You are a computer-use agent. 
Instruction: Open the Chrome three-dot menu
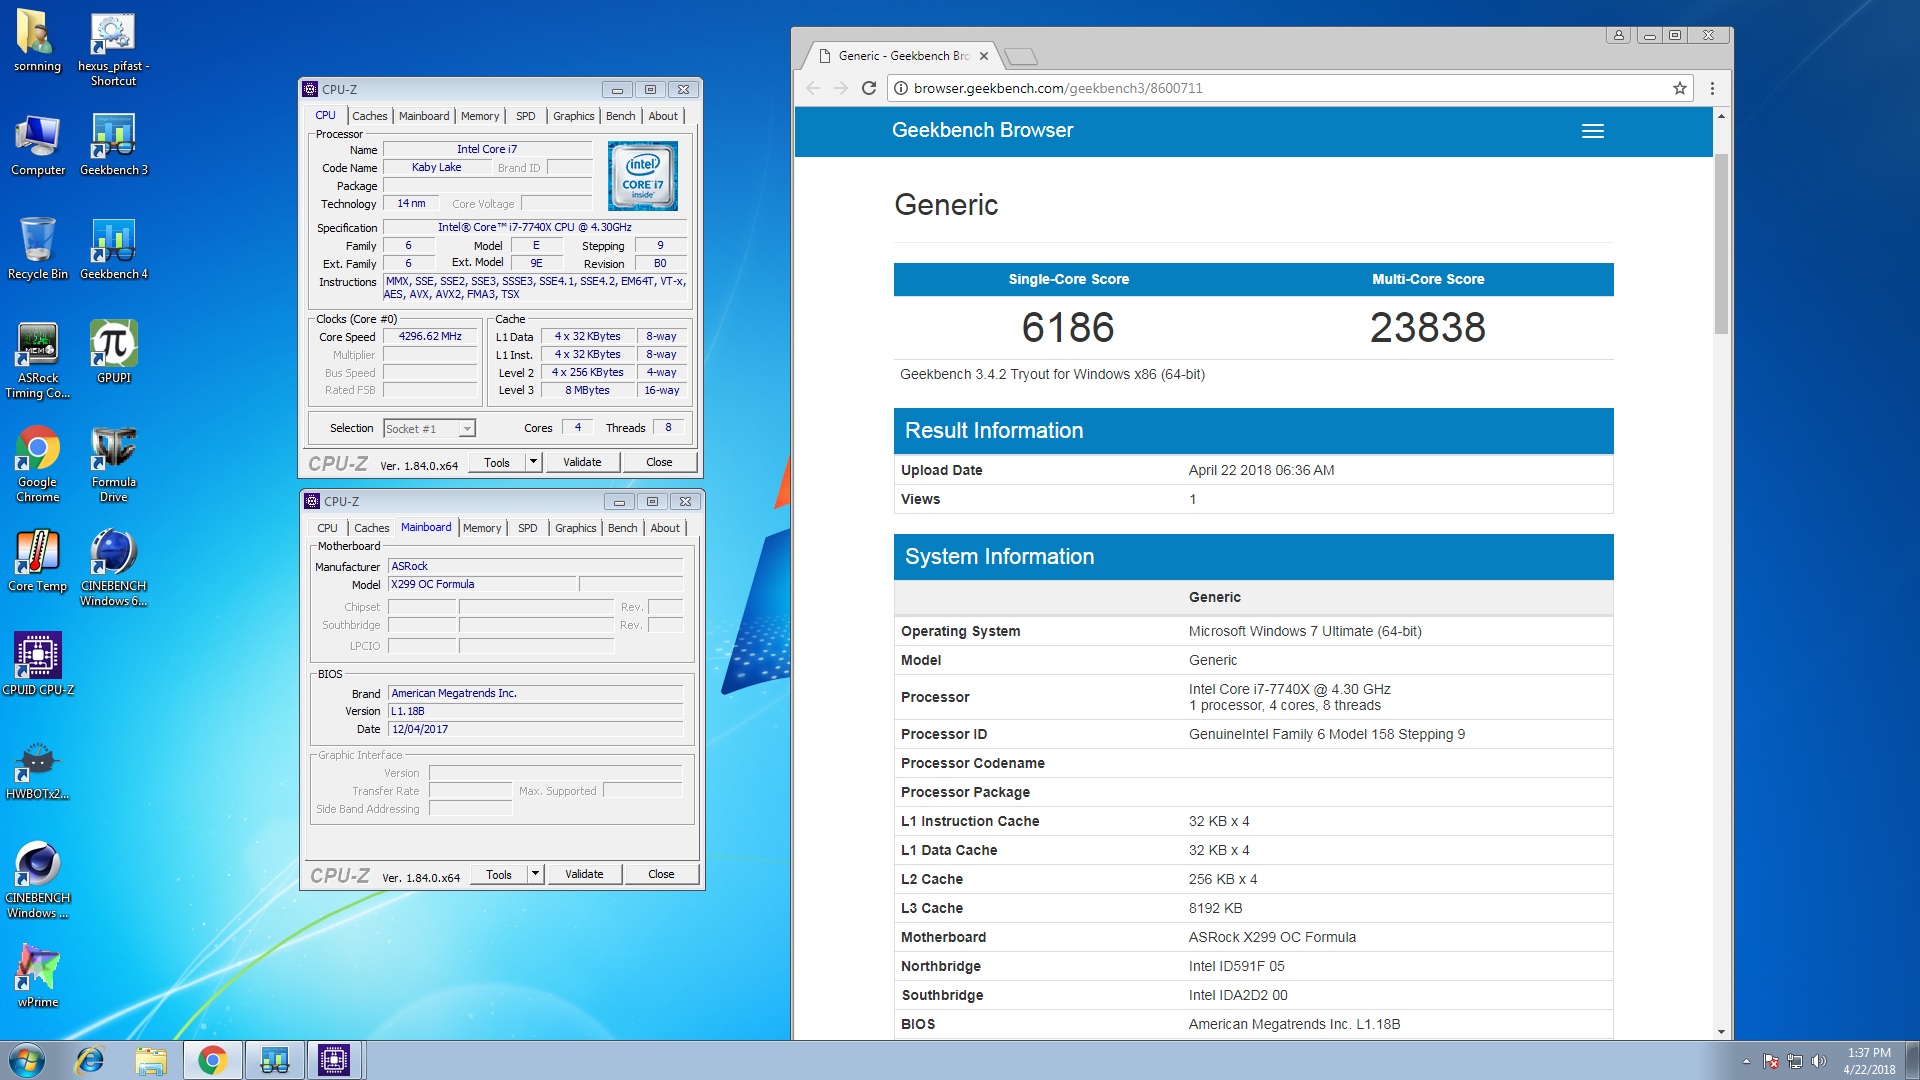coord(1712,88)
